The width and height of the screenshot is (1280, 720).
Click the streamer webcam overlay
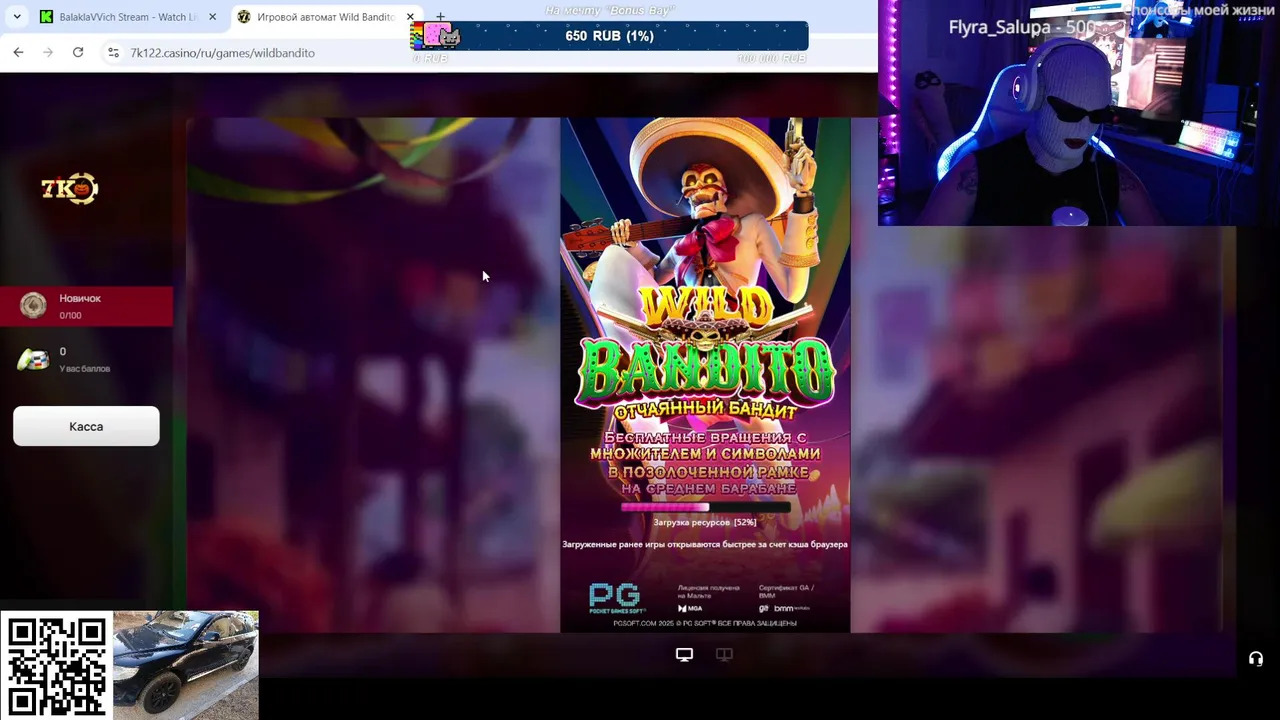click(1079, 113)
